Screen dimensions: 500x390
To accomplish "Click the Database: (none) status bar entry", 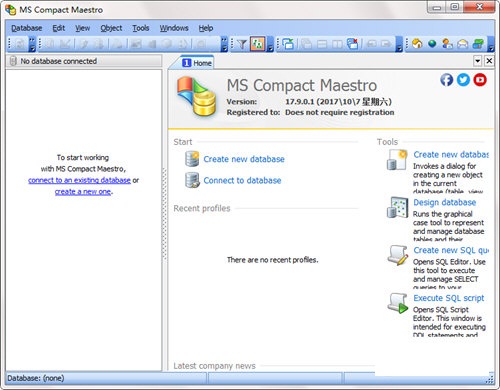I will (36, 378).
